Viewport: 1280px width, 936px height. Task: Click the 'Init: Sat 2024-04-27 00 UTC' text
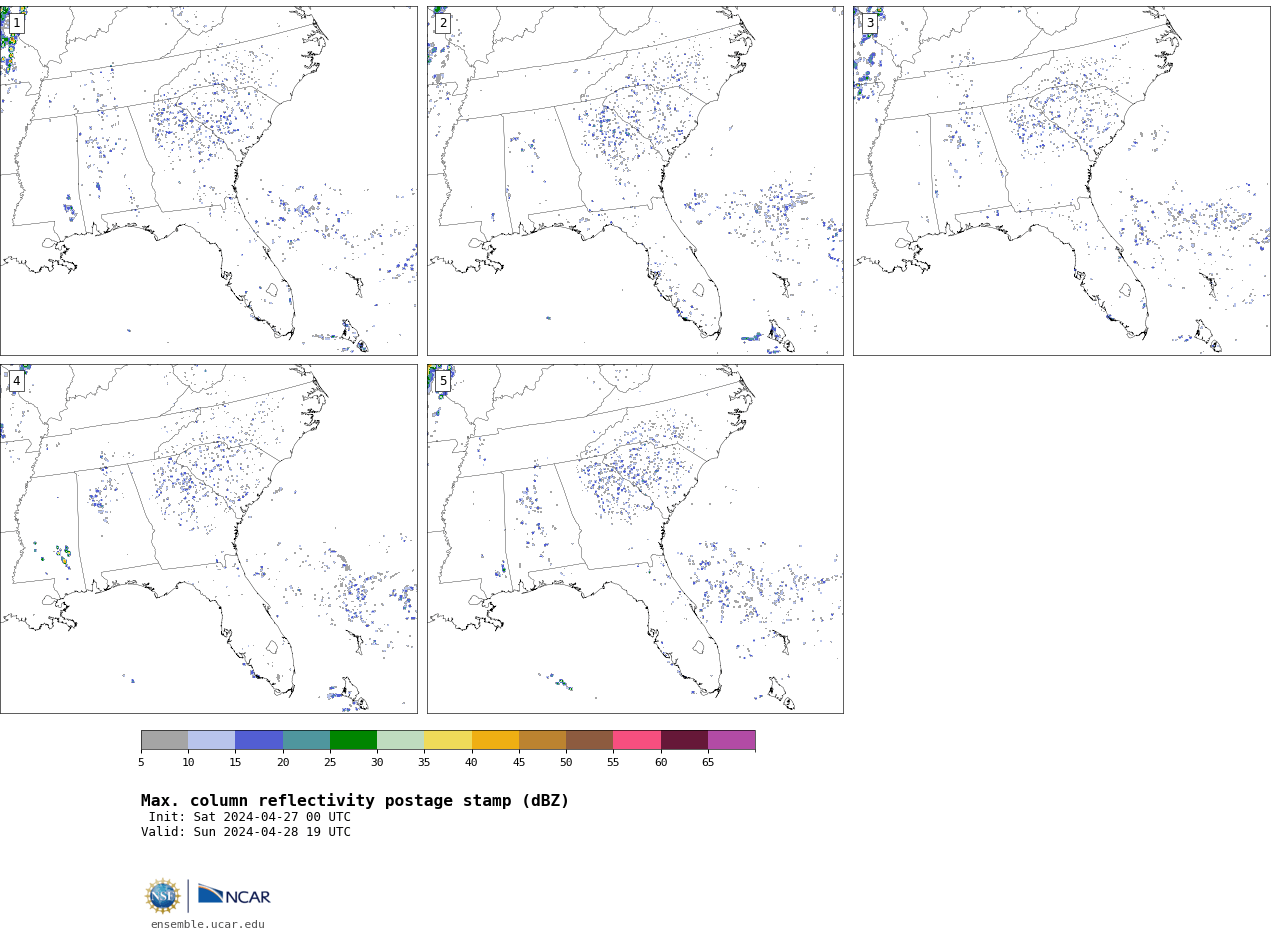click(250, 817)
